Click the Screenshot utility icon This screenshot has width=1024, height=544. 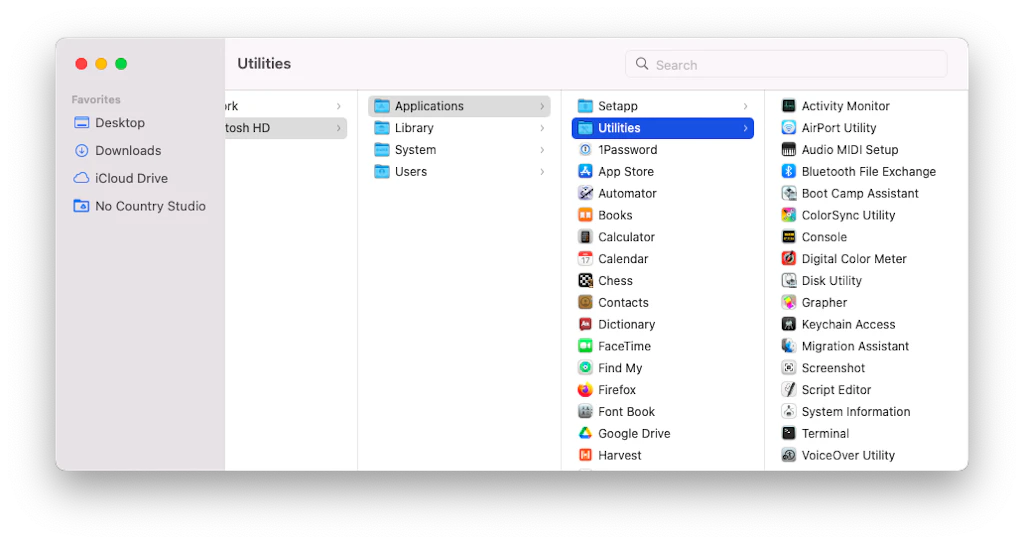(x=788, y=368)
